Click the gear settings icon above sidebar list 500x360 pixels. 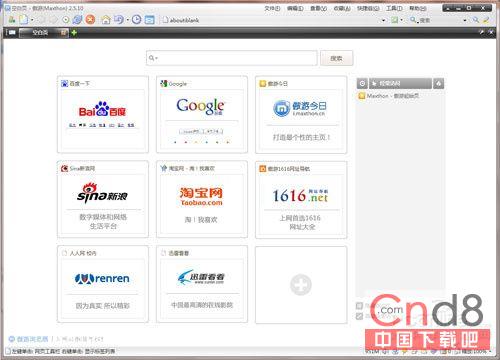point(362,83)
